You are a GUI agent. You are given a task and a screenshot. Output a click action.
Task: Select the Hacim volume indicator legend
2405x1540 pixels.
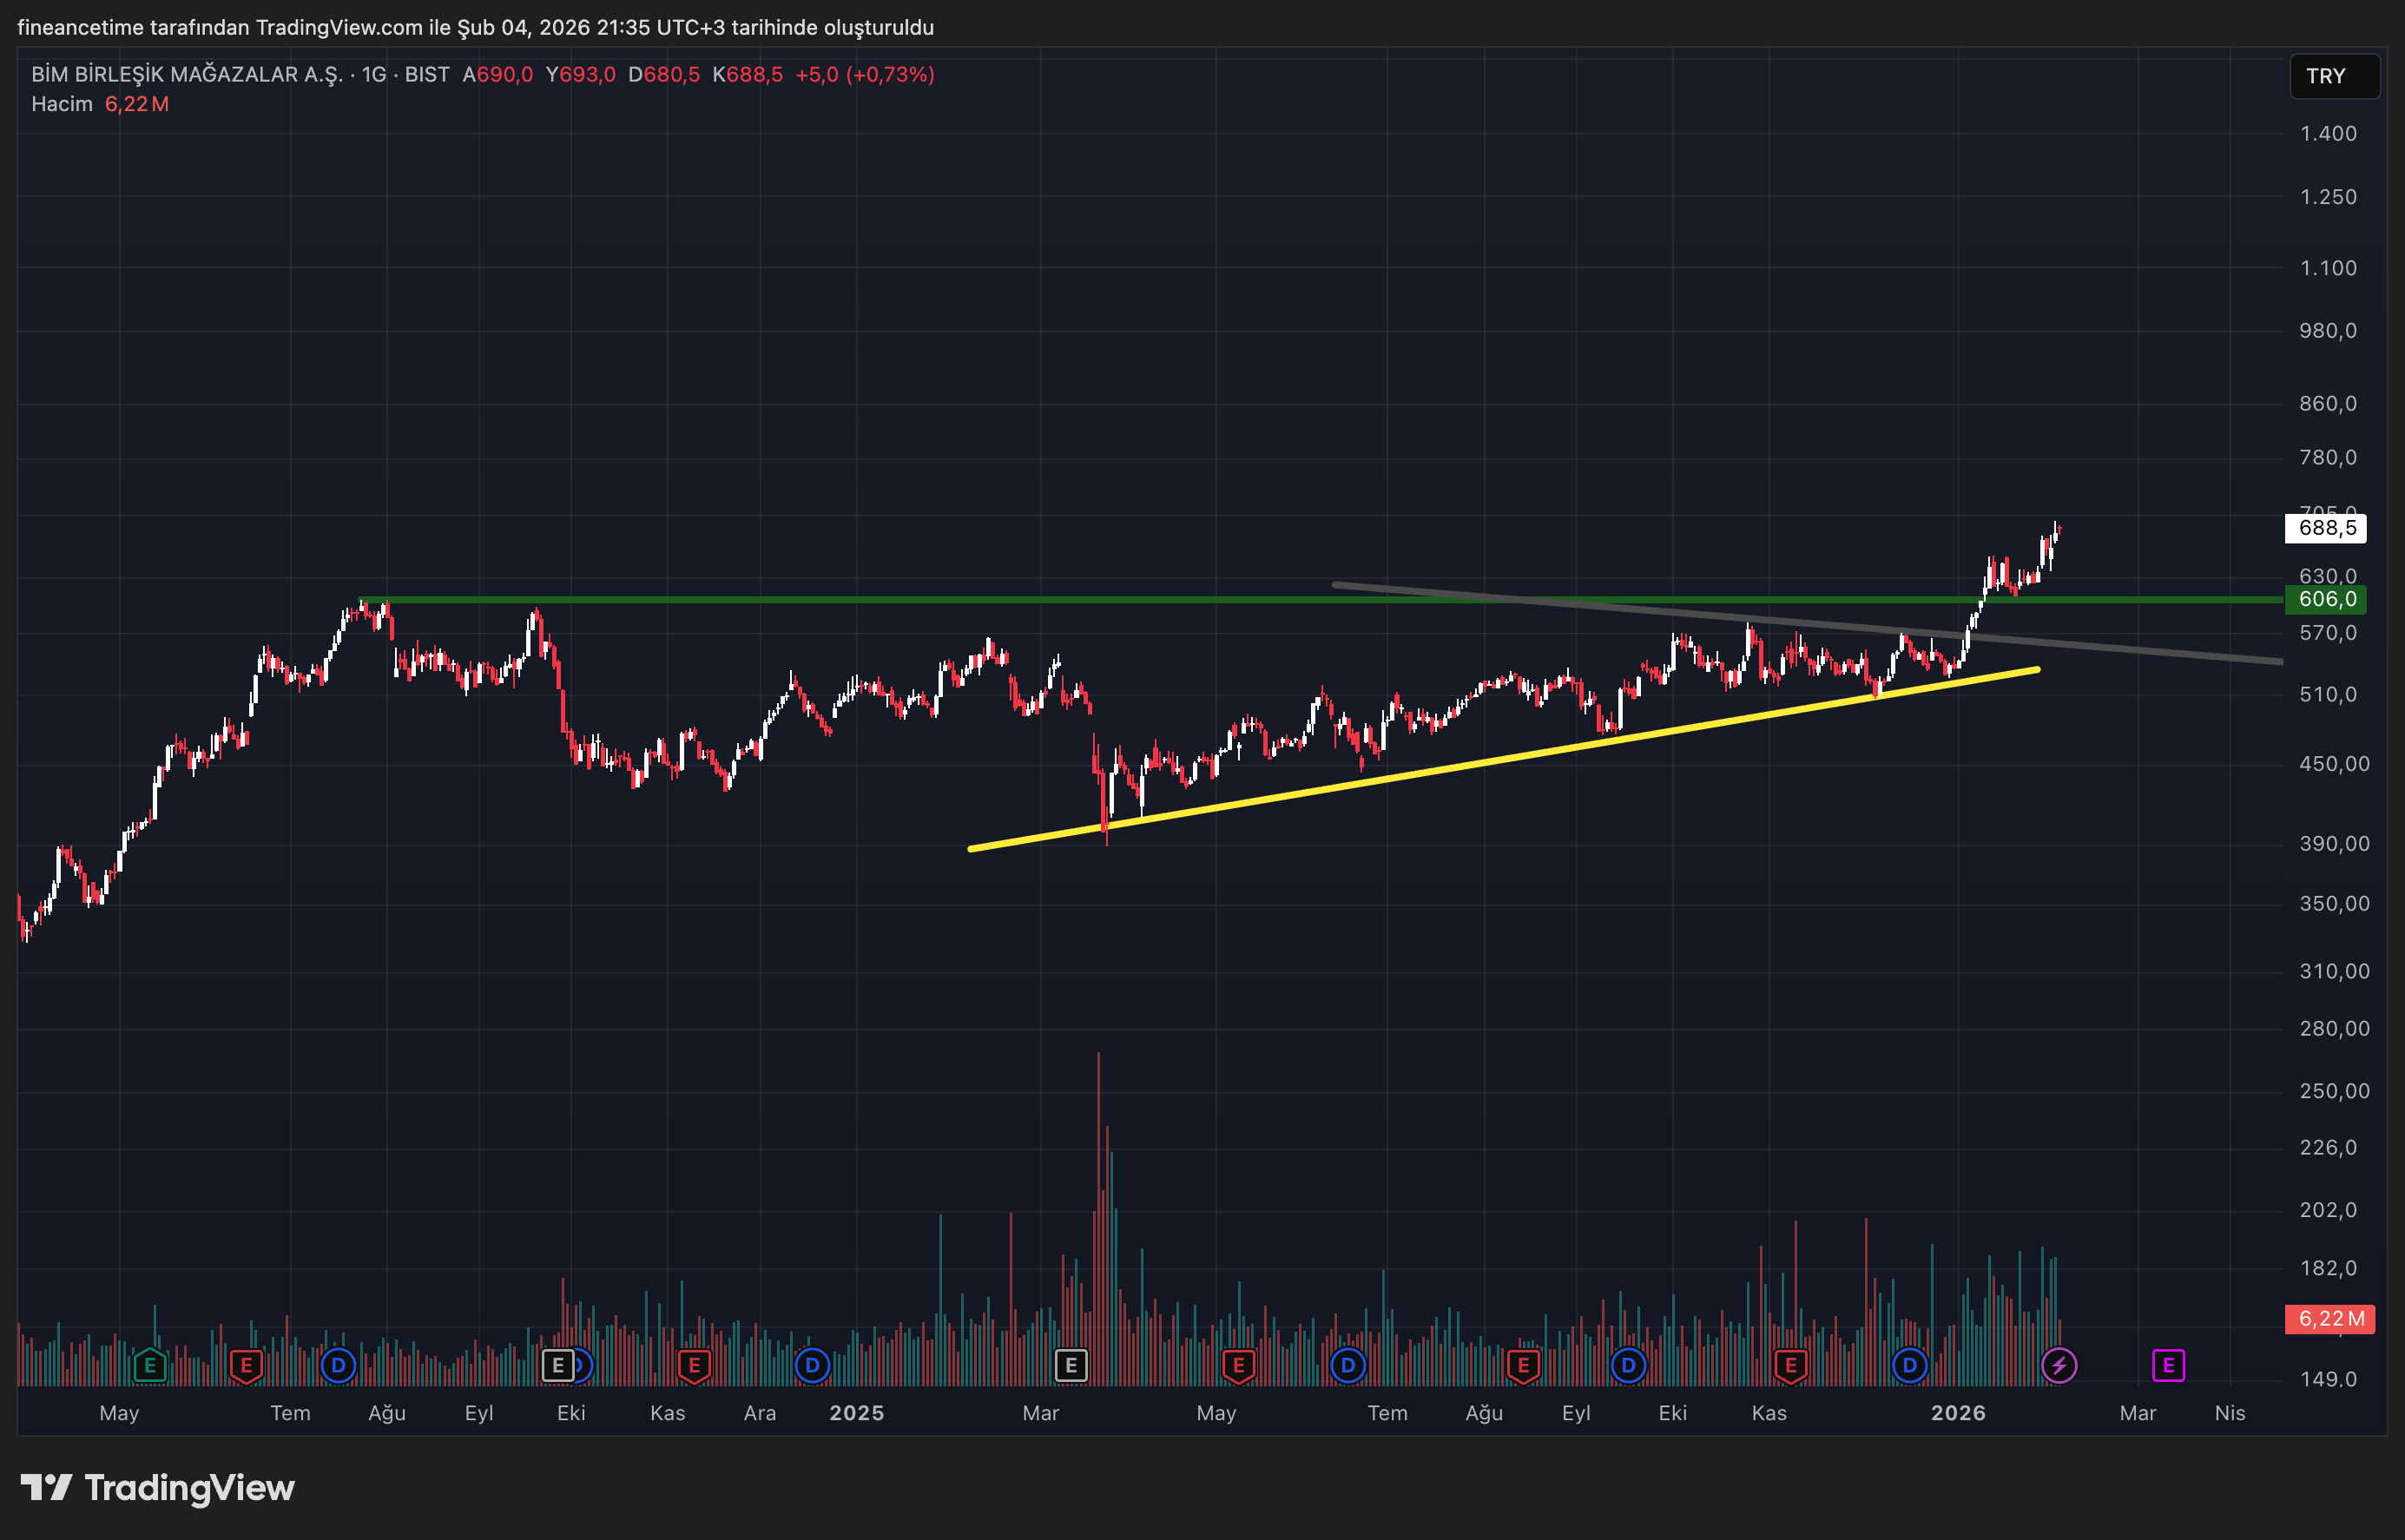tap(62, 104)
